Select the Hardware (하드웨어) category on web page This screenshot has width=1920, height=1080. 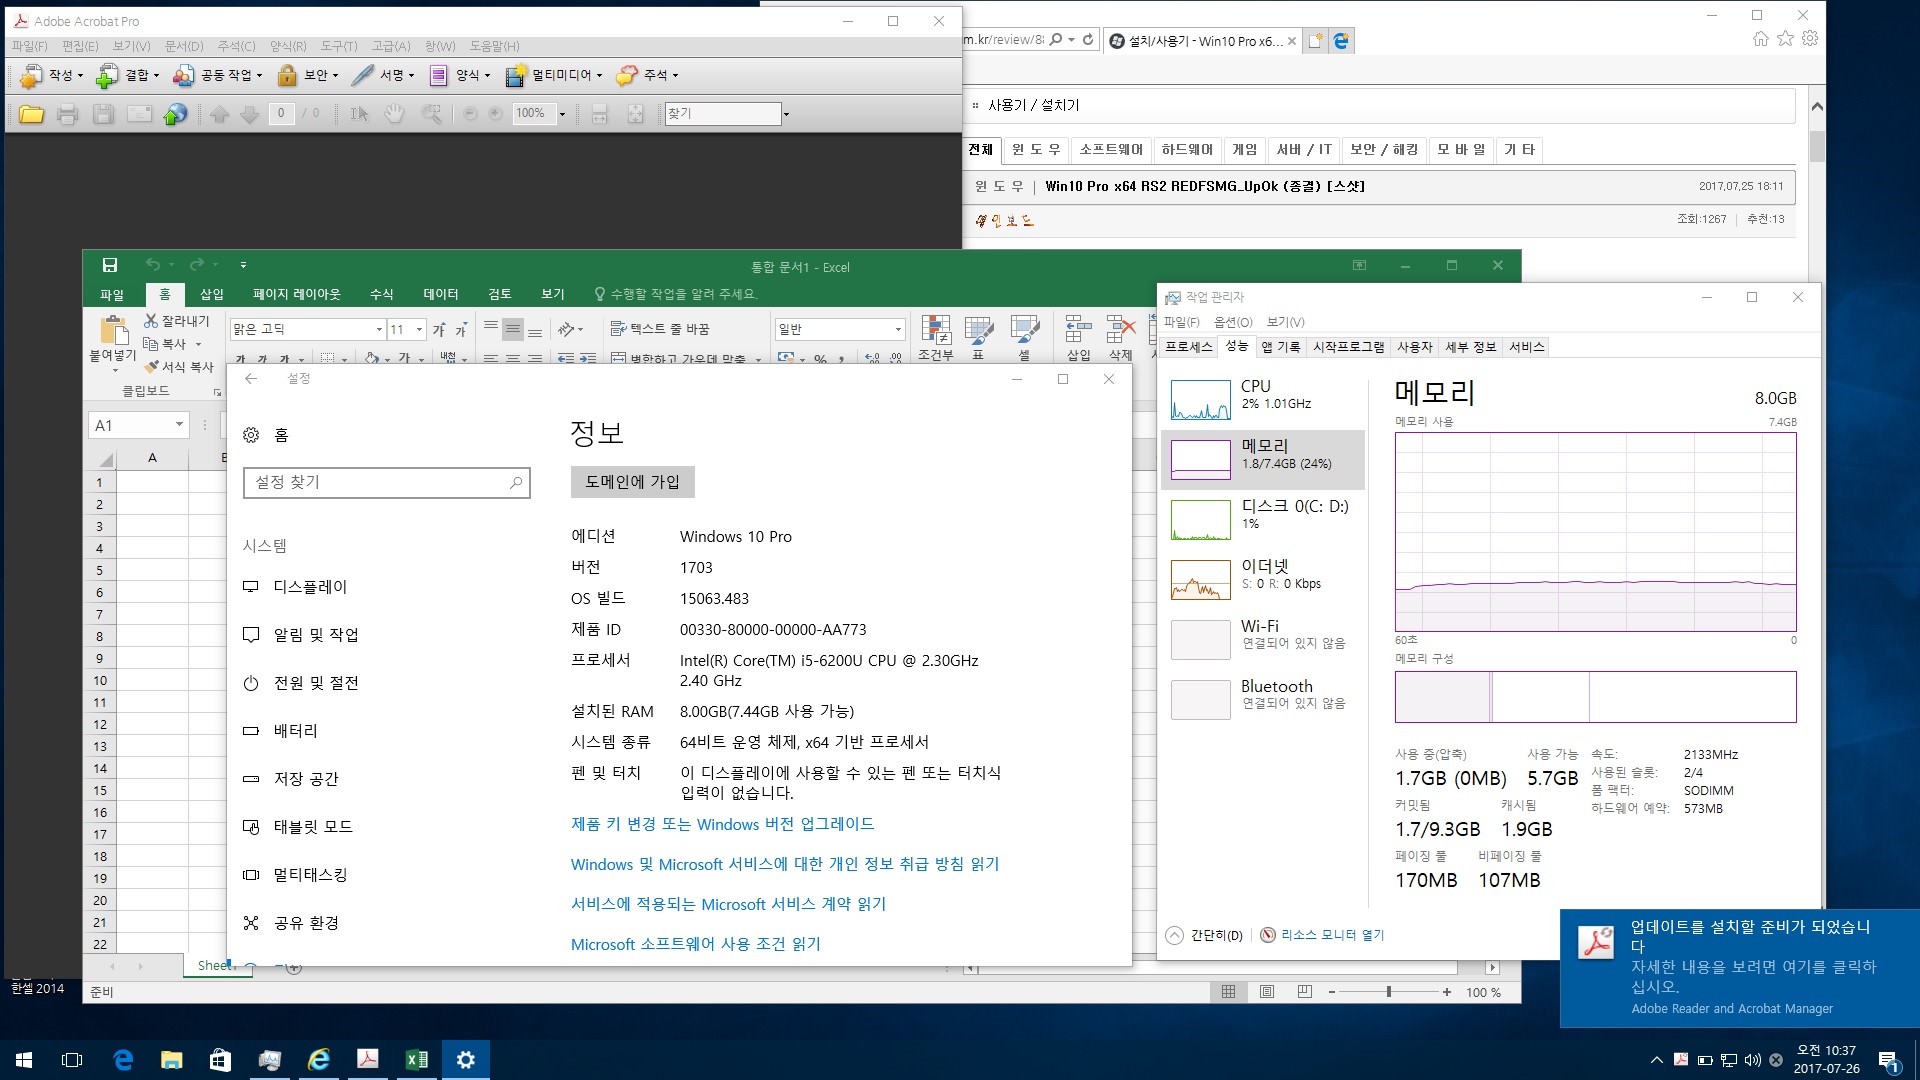coord(1187,150)
